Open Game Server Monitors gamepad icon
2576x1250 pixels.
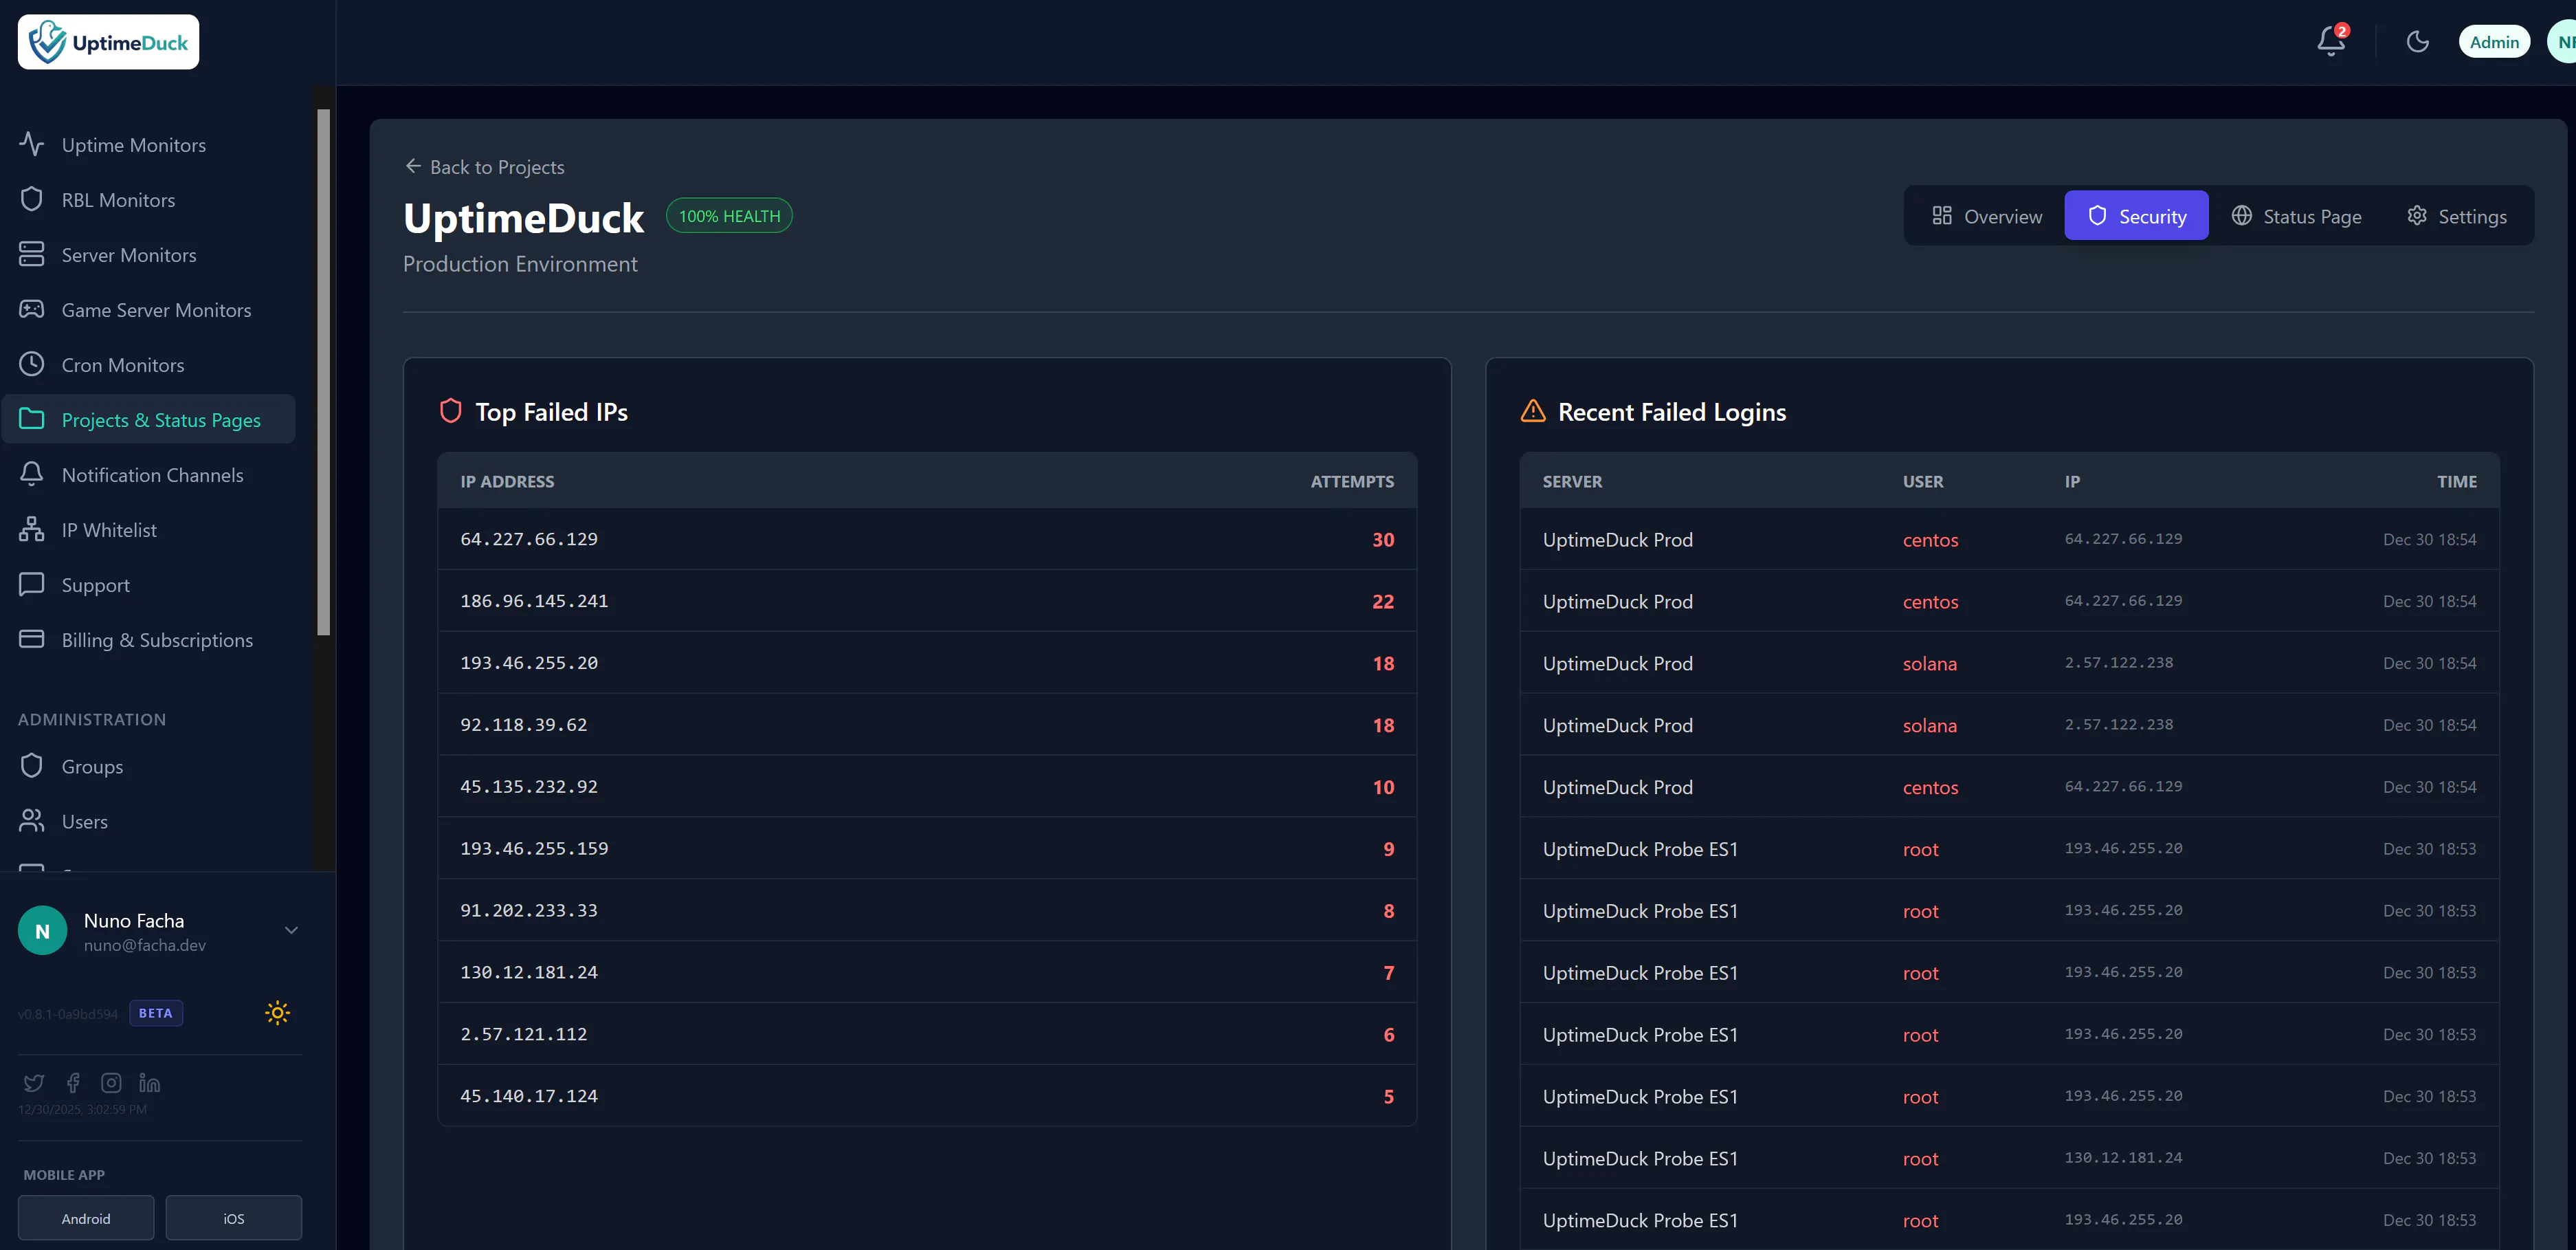(32, 309)
